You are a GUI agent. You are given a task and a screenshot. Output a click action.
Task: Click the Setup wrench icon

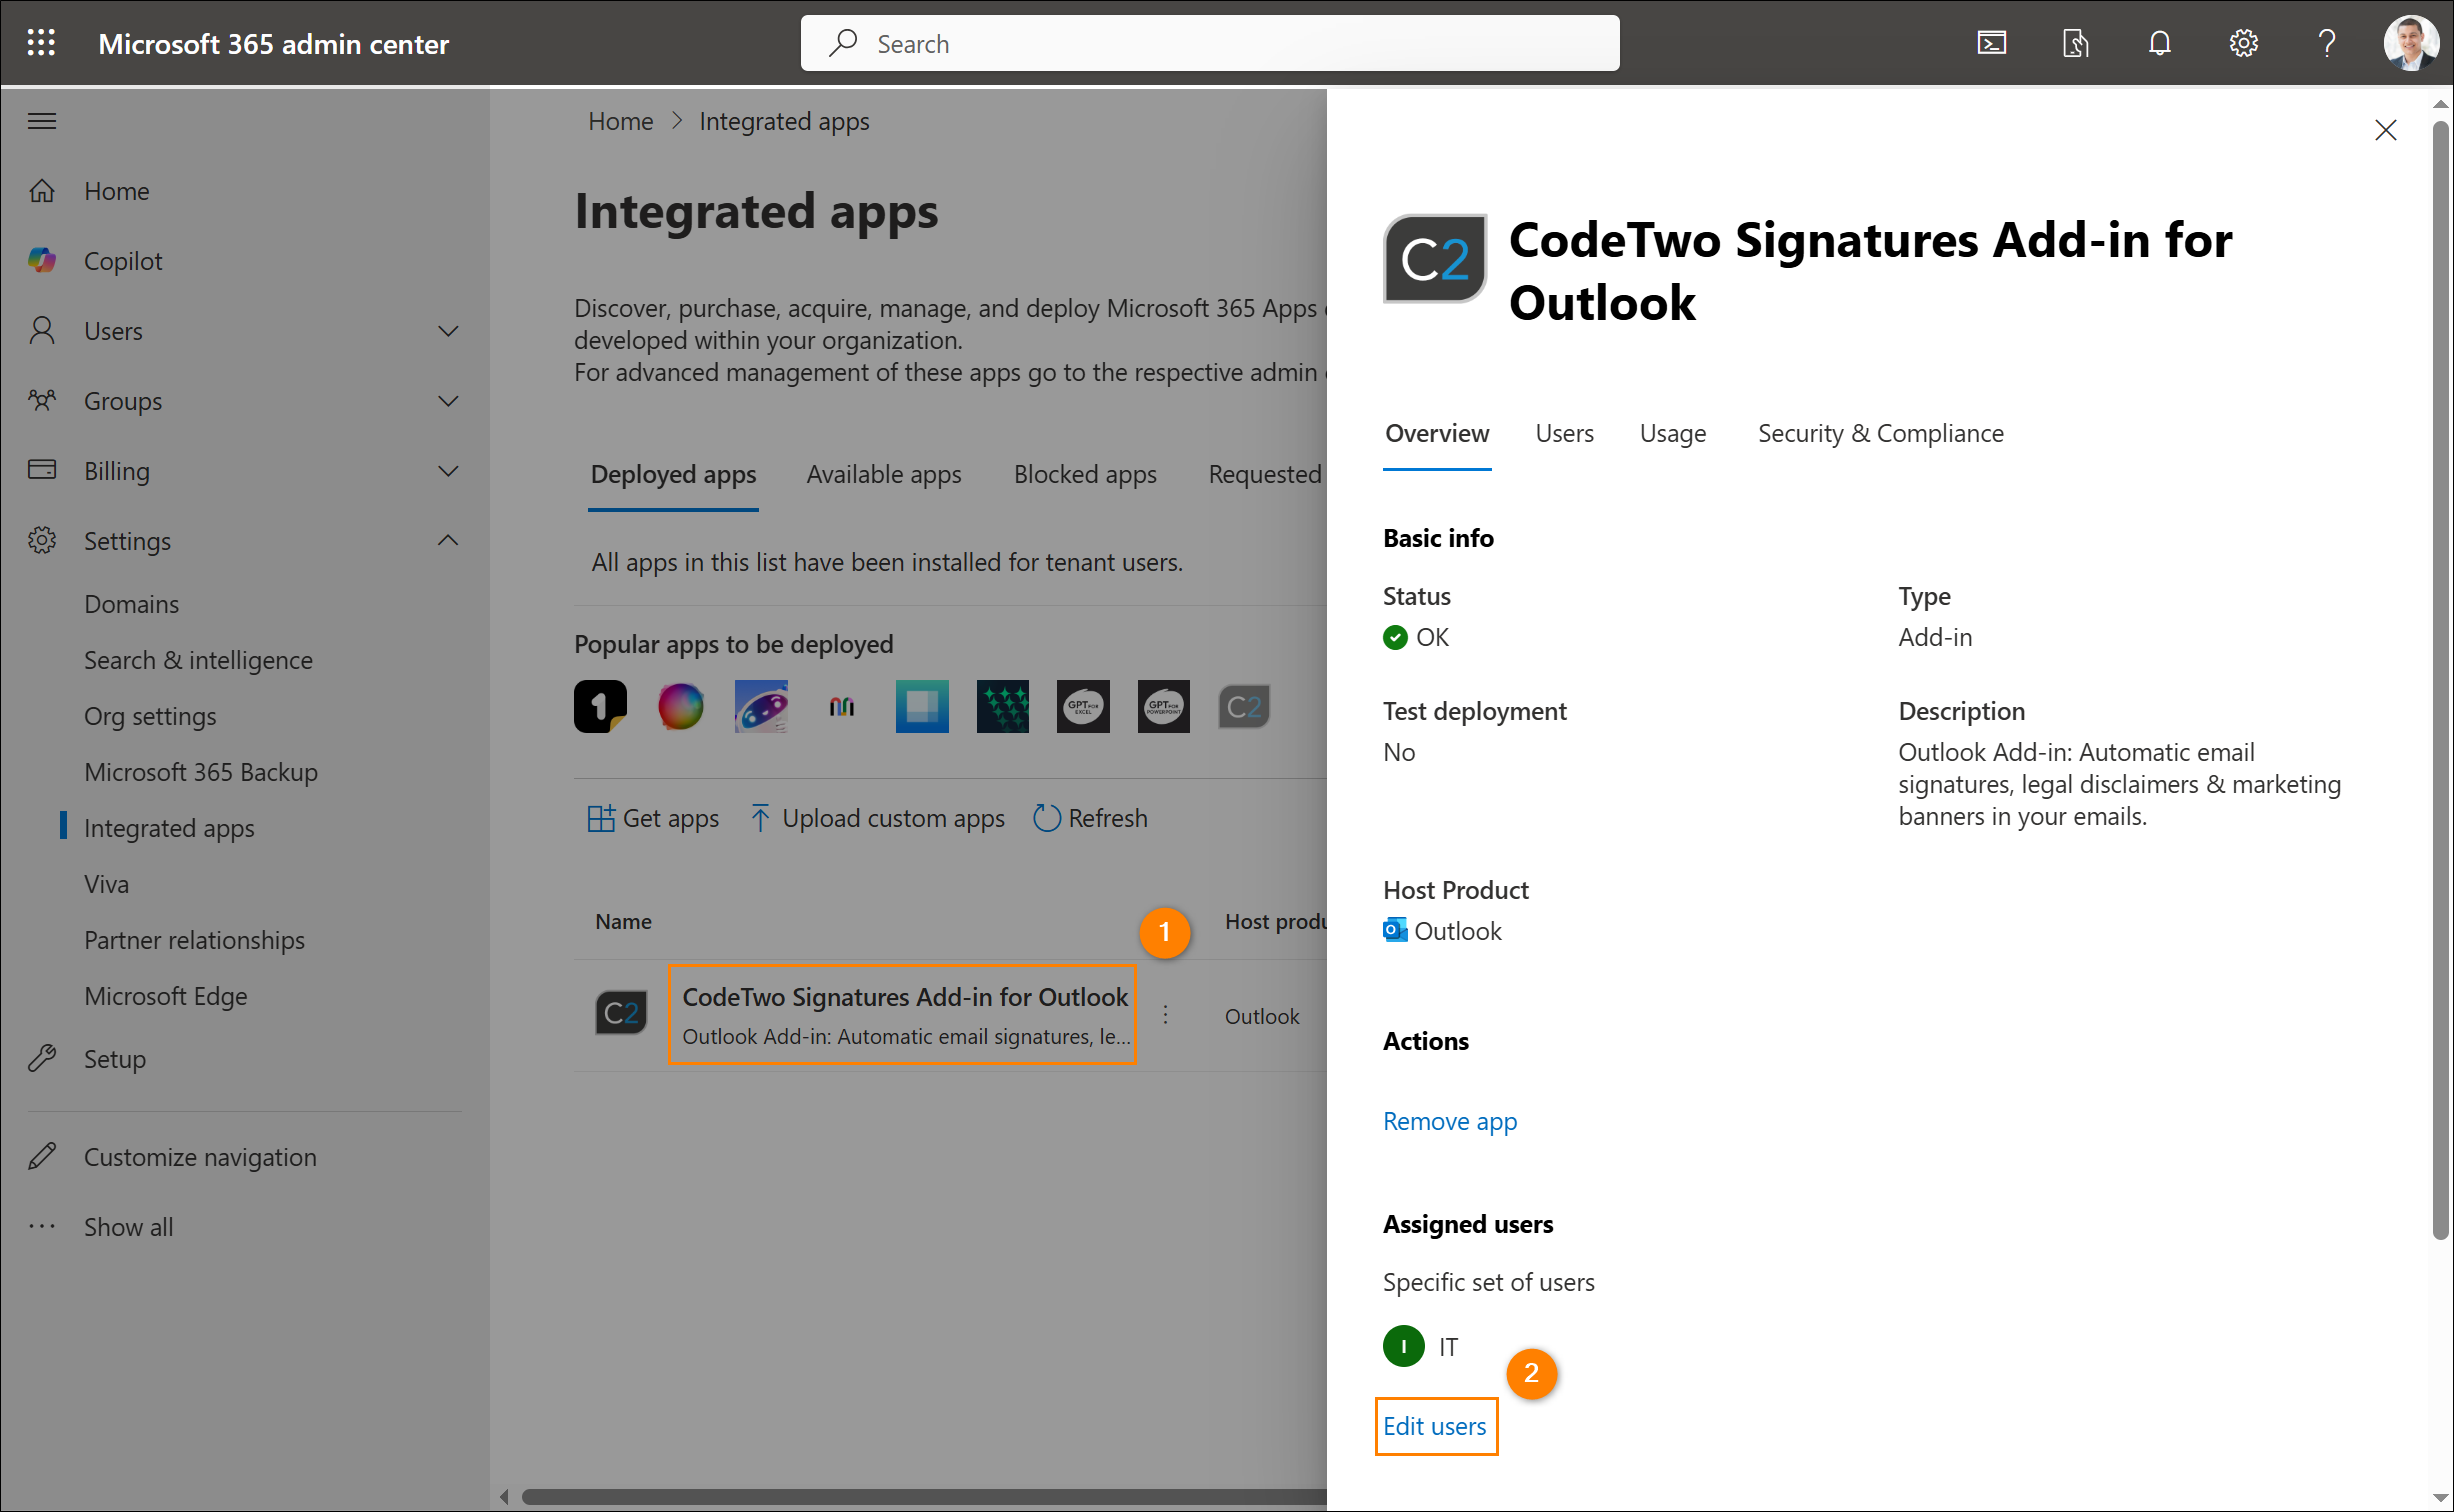[42, 1058]
